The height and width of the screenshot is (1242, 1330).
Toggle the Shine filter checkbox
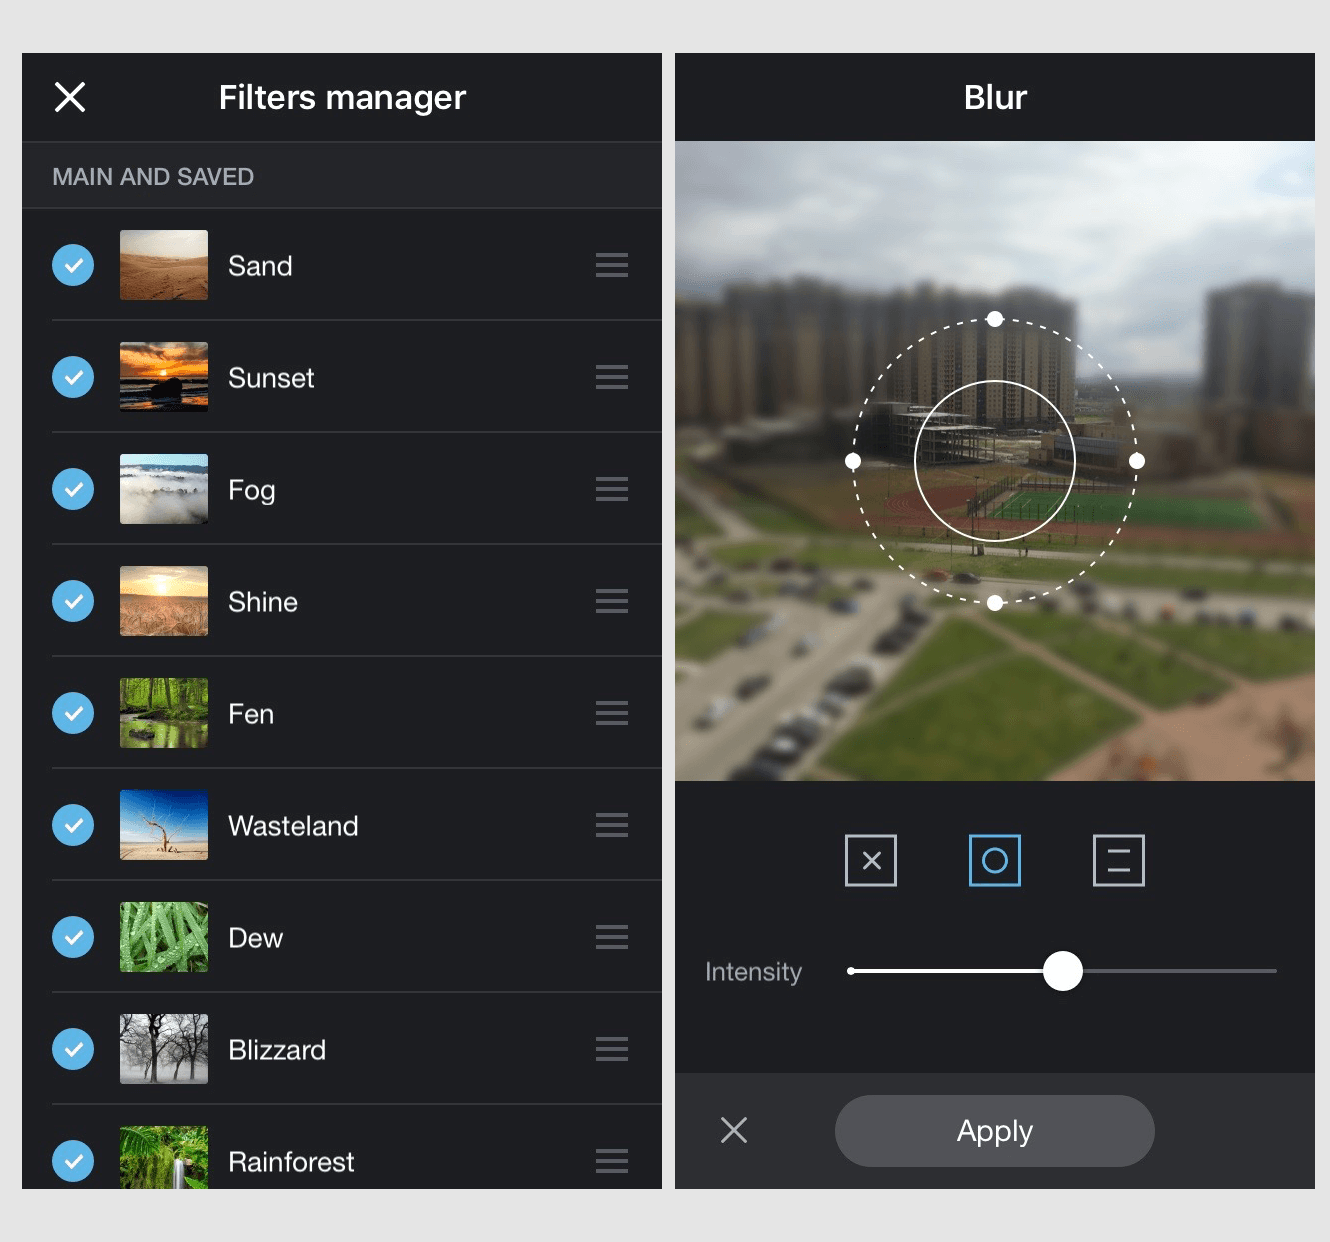(73, 601)
